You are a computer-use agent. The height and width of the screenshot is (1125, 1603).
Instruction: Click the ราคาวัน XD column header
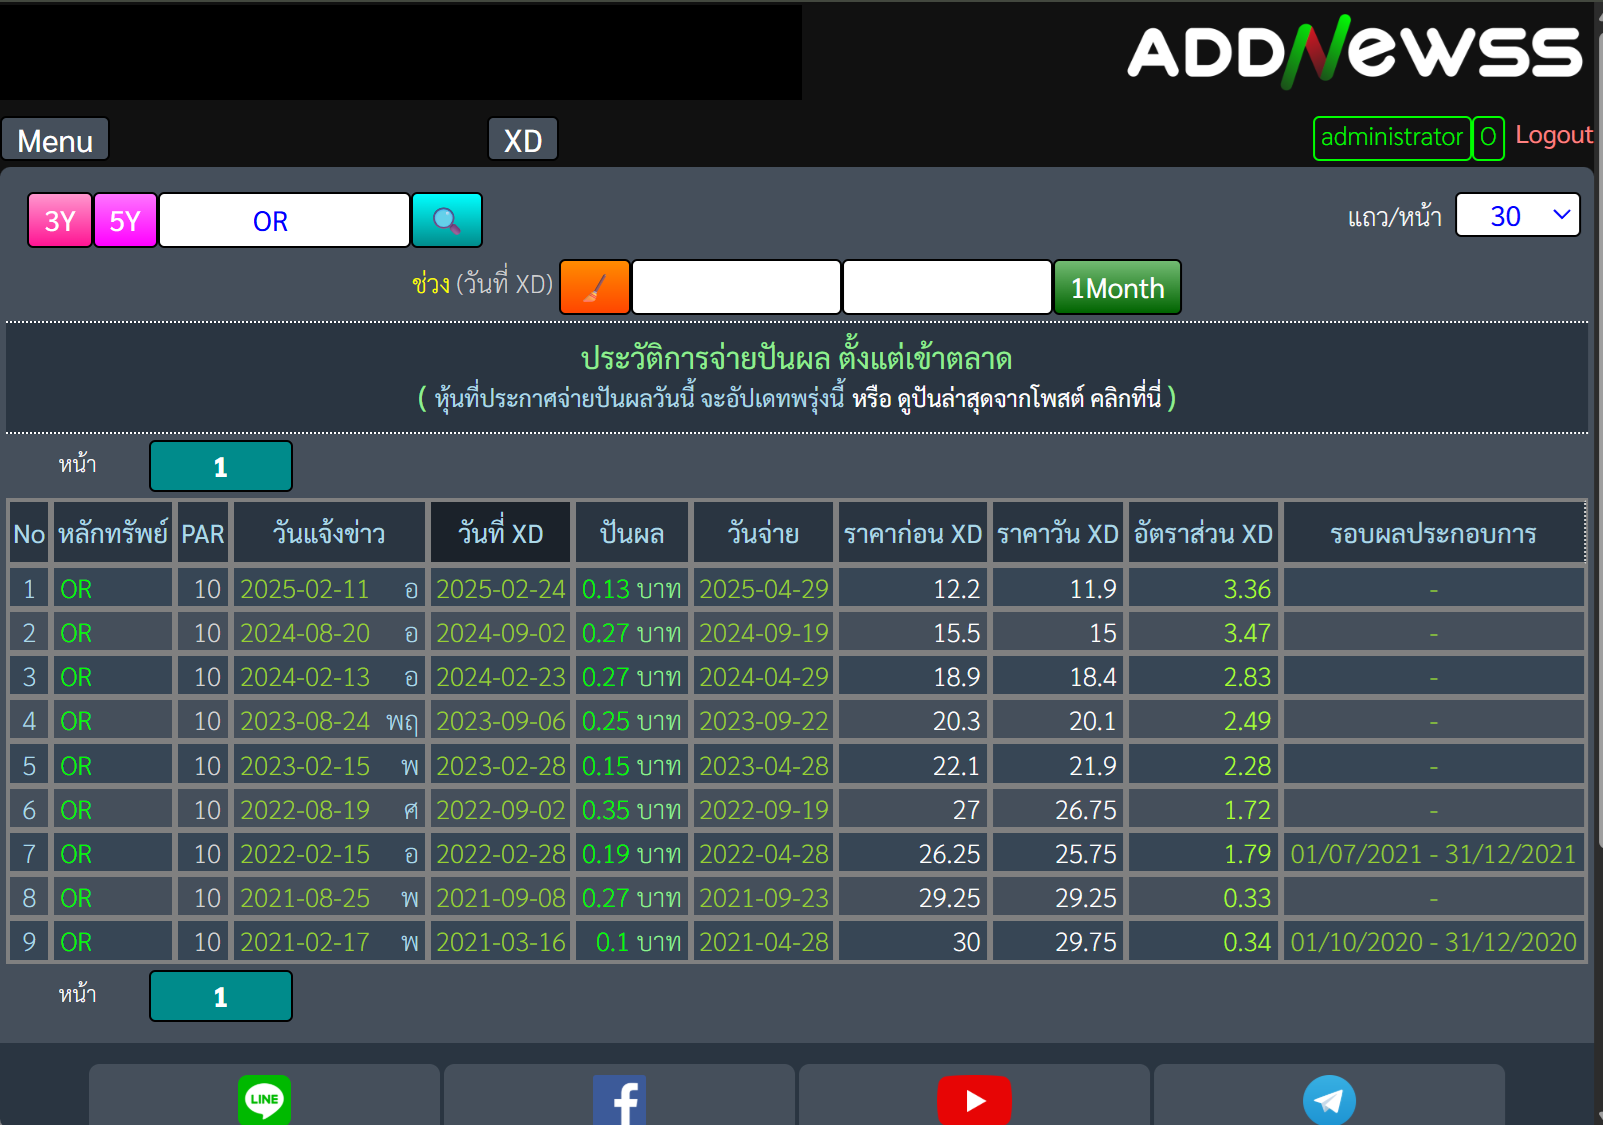coord(1058,533)
